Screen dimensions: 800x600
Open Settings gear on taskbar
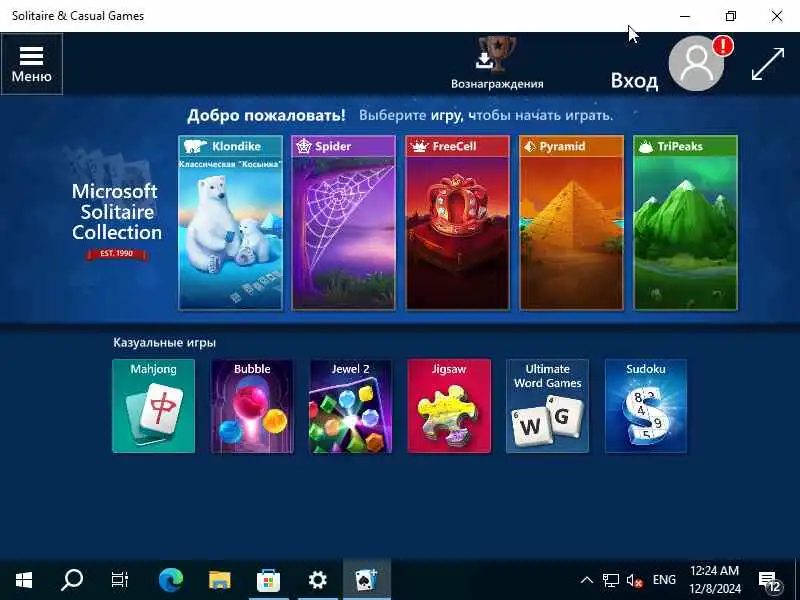pyautogui.click(x=317, y=580)
